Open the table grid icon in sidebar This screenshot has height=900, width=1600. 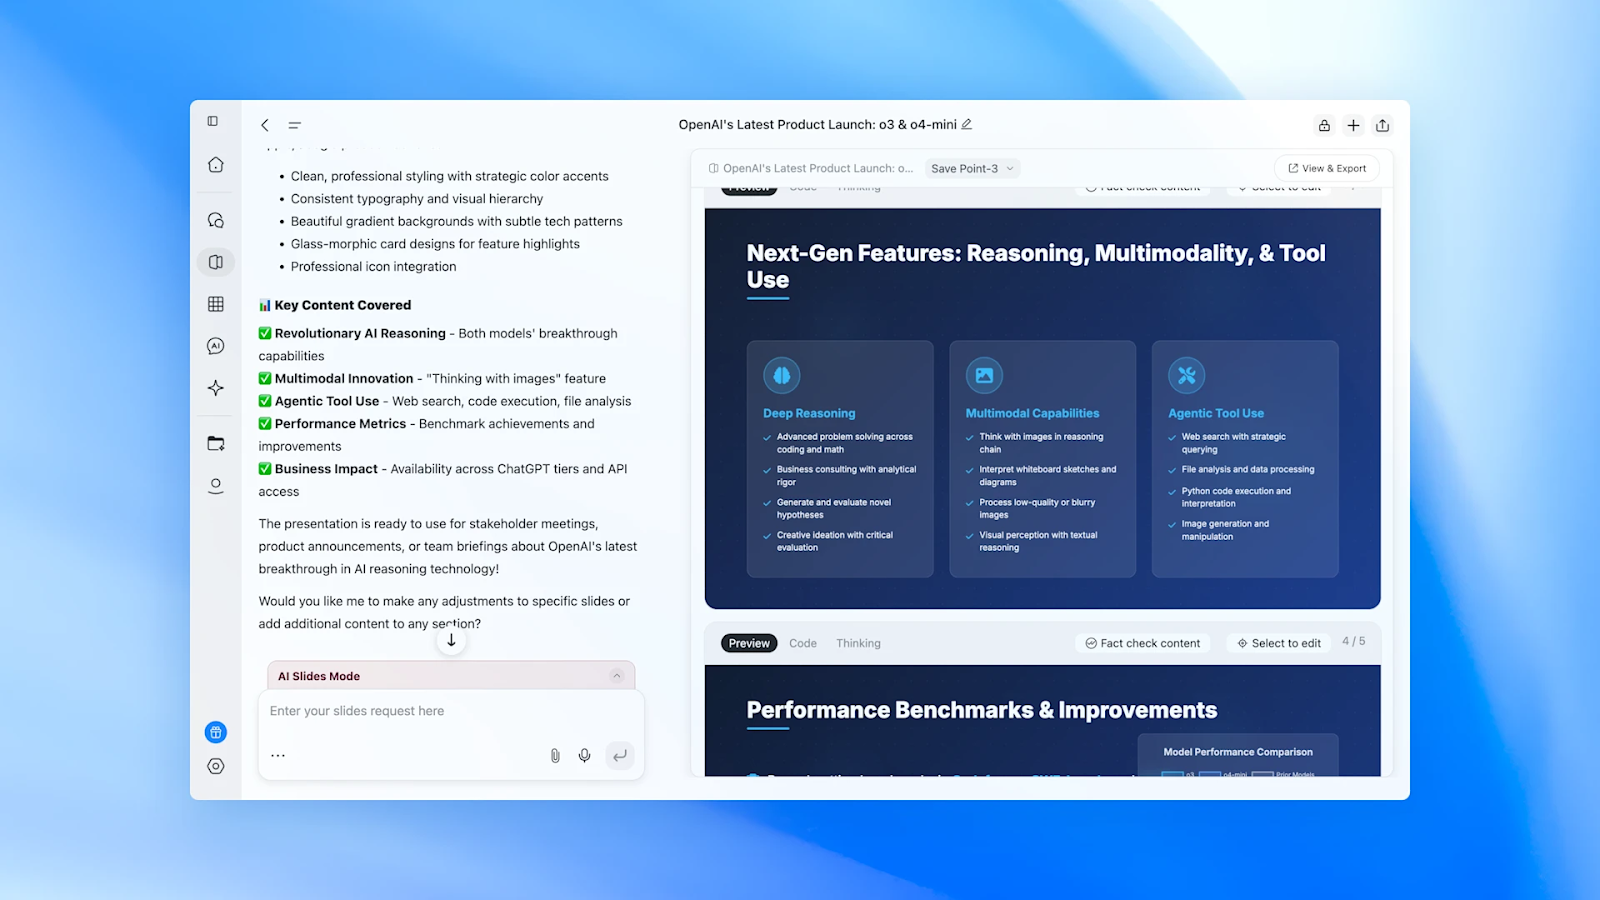pos(216,304)
